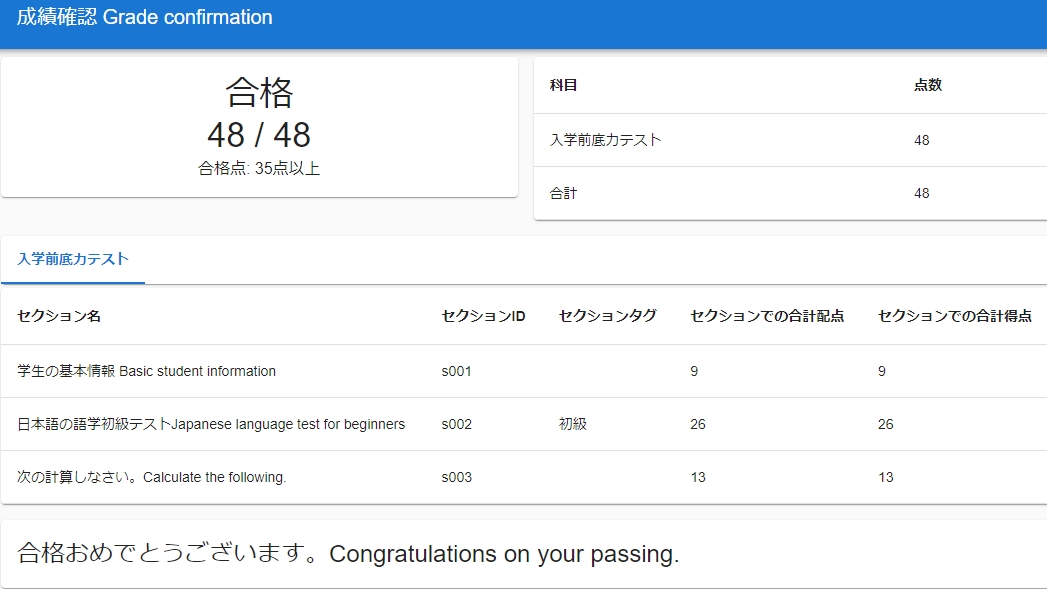
Task: Click the s003 section ID cell
Action: coord(457,477)
